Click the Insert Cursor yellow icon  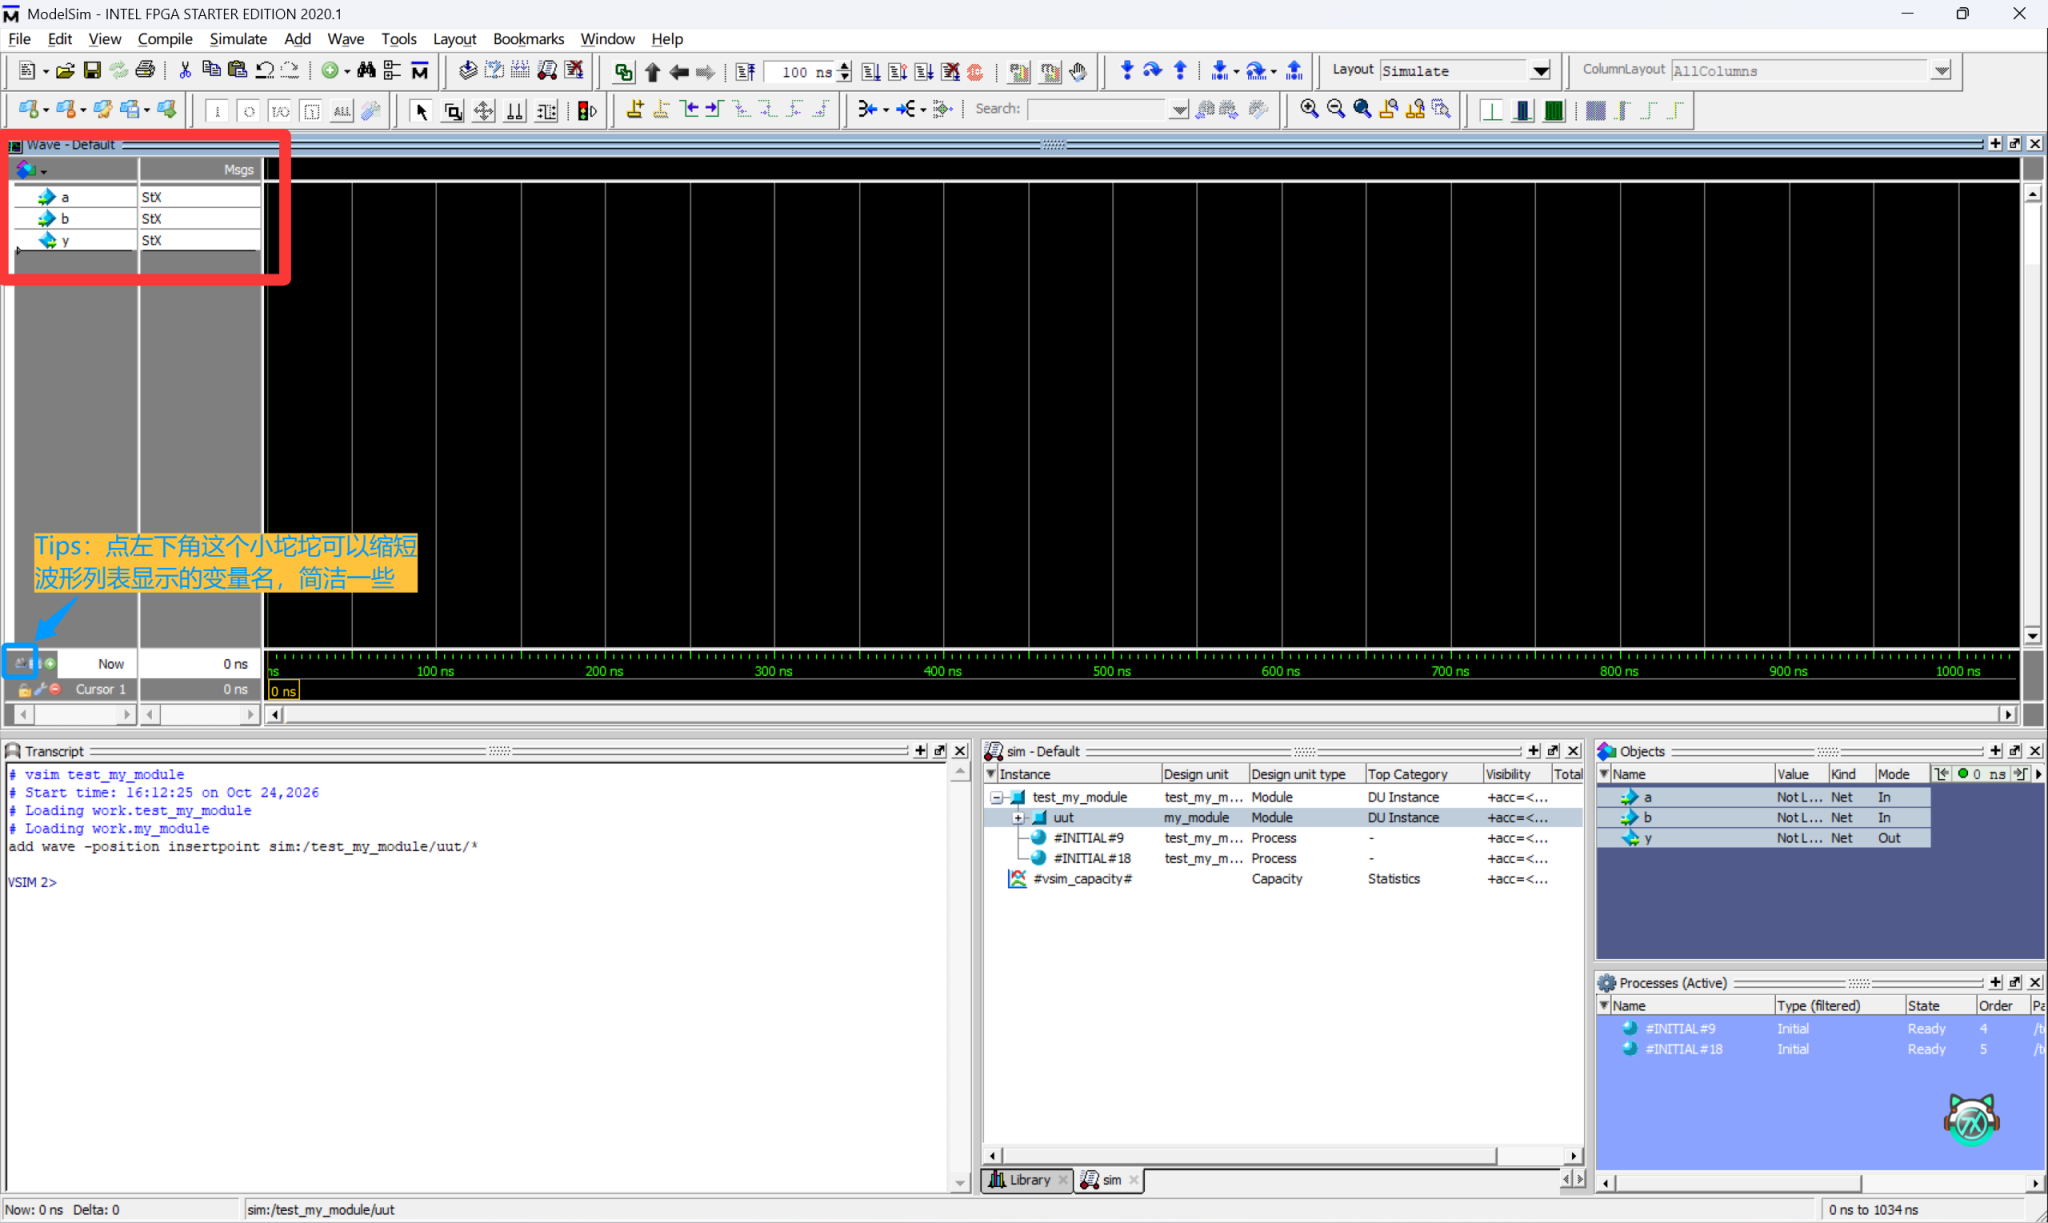[635, 109]
